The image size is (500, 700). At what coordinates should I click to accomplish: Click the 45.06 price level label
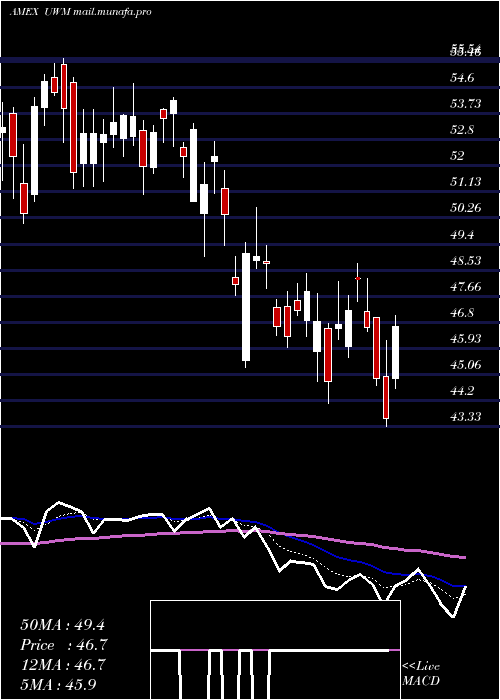click(467, 365)
